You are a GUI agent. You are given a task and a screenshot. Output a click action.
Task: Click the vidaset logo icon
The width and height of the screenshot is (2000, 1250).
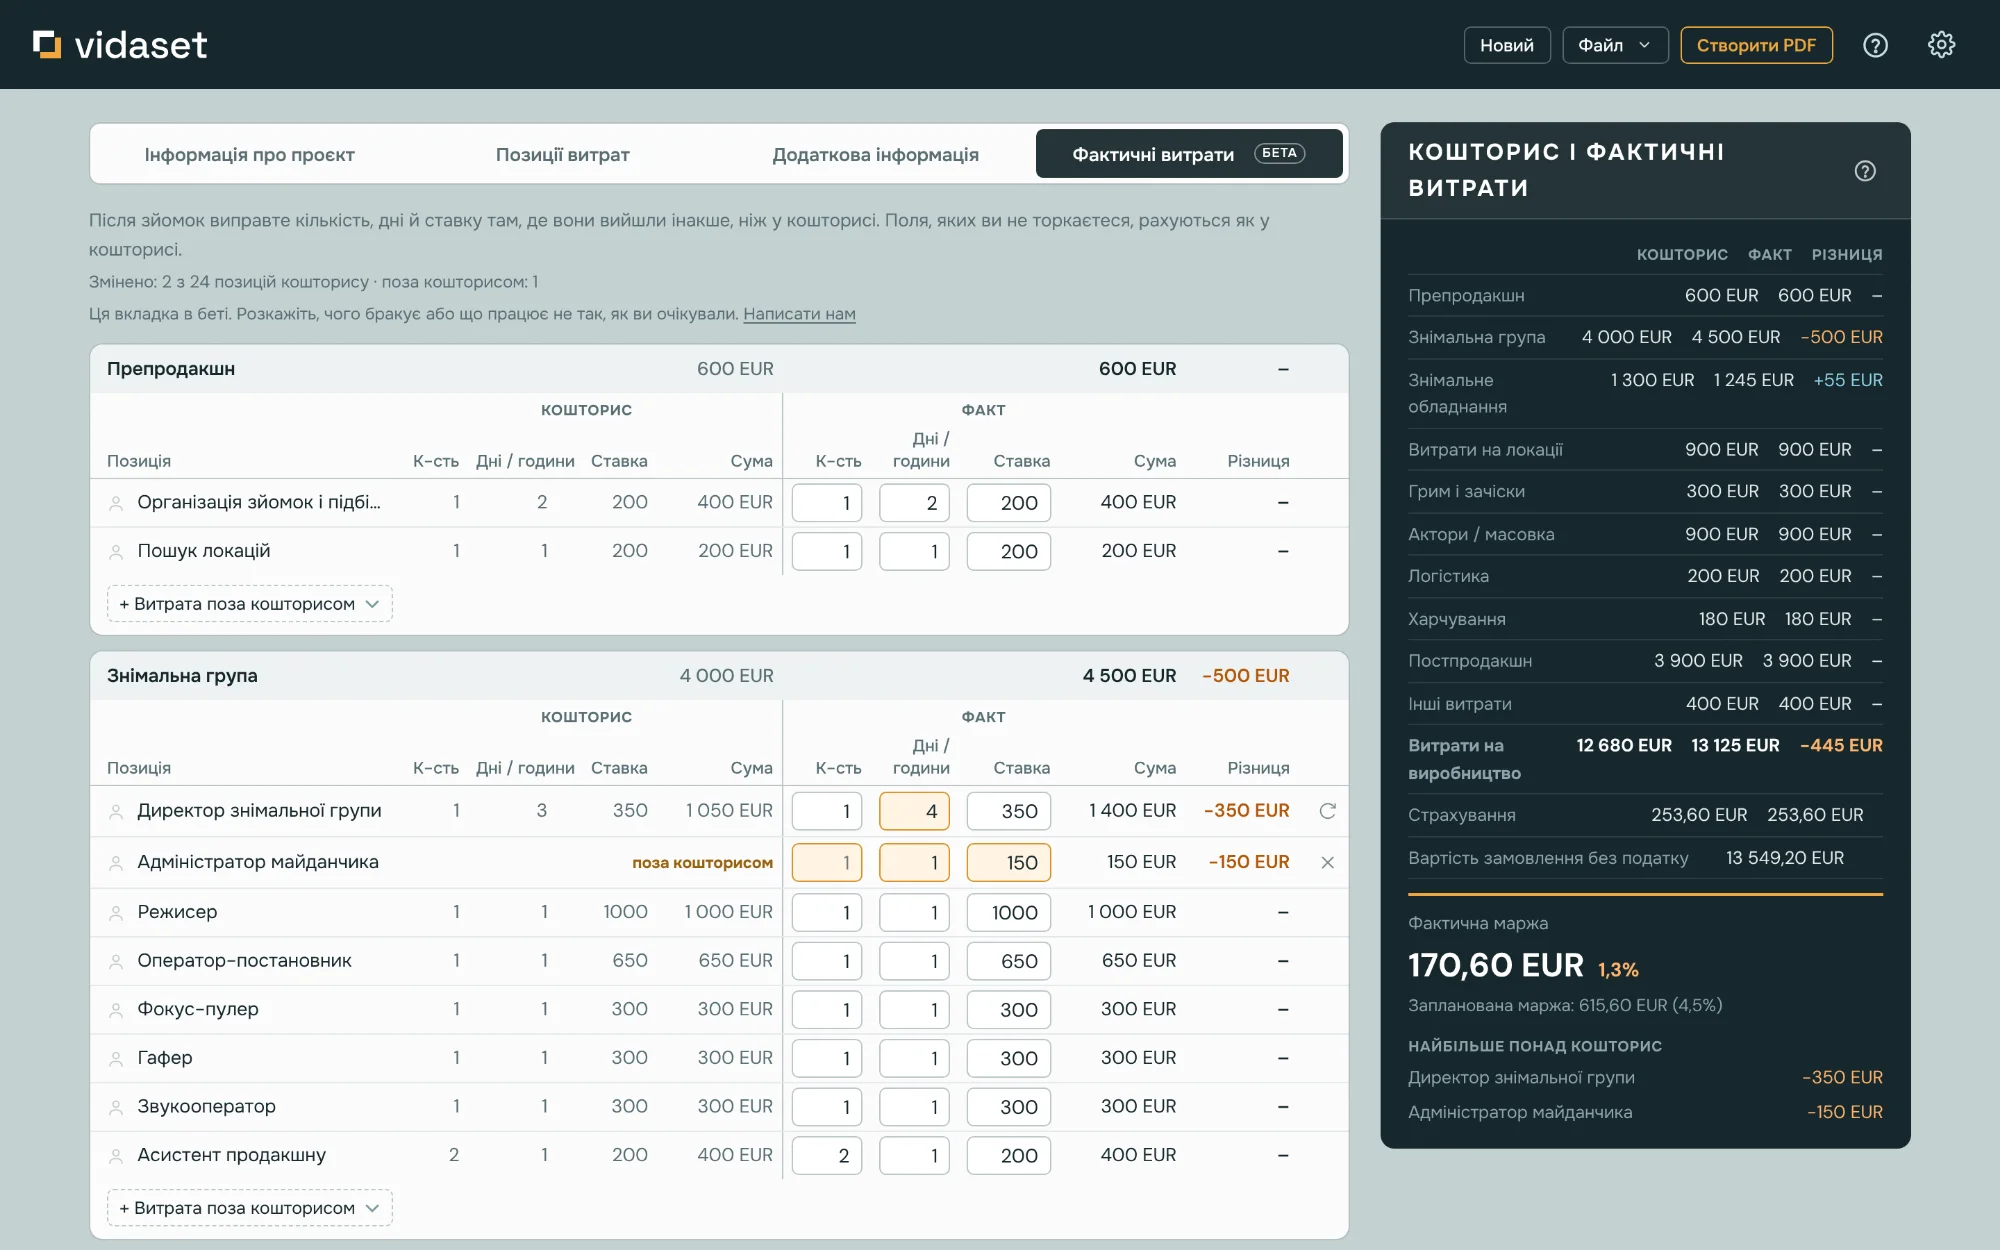[x=47, y=44]
